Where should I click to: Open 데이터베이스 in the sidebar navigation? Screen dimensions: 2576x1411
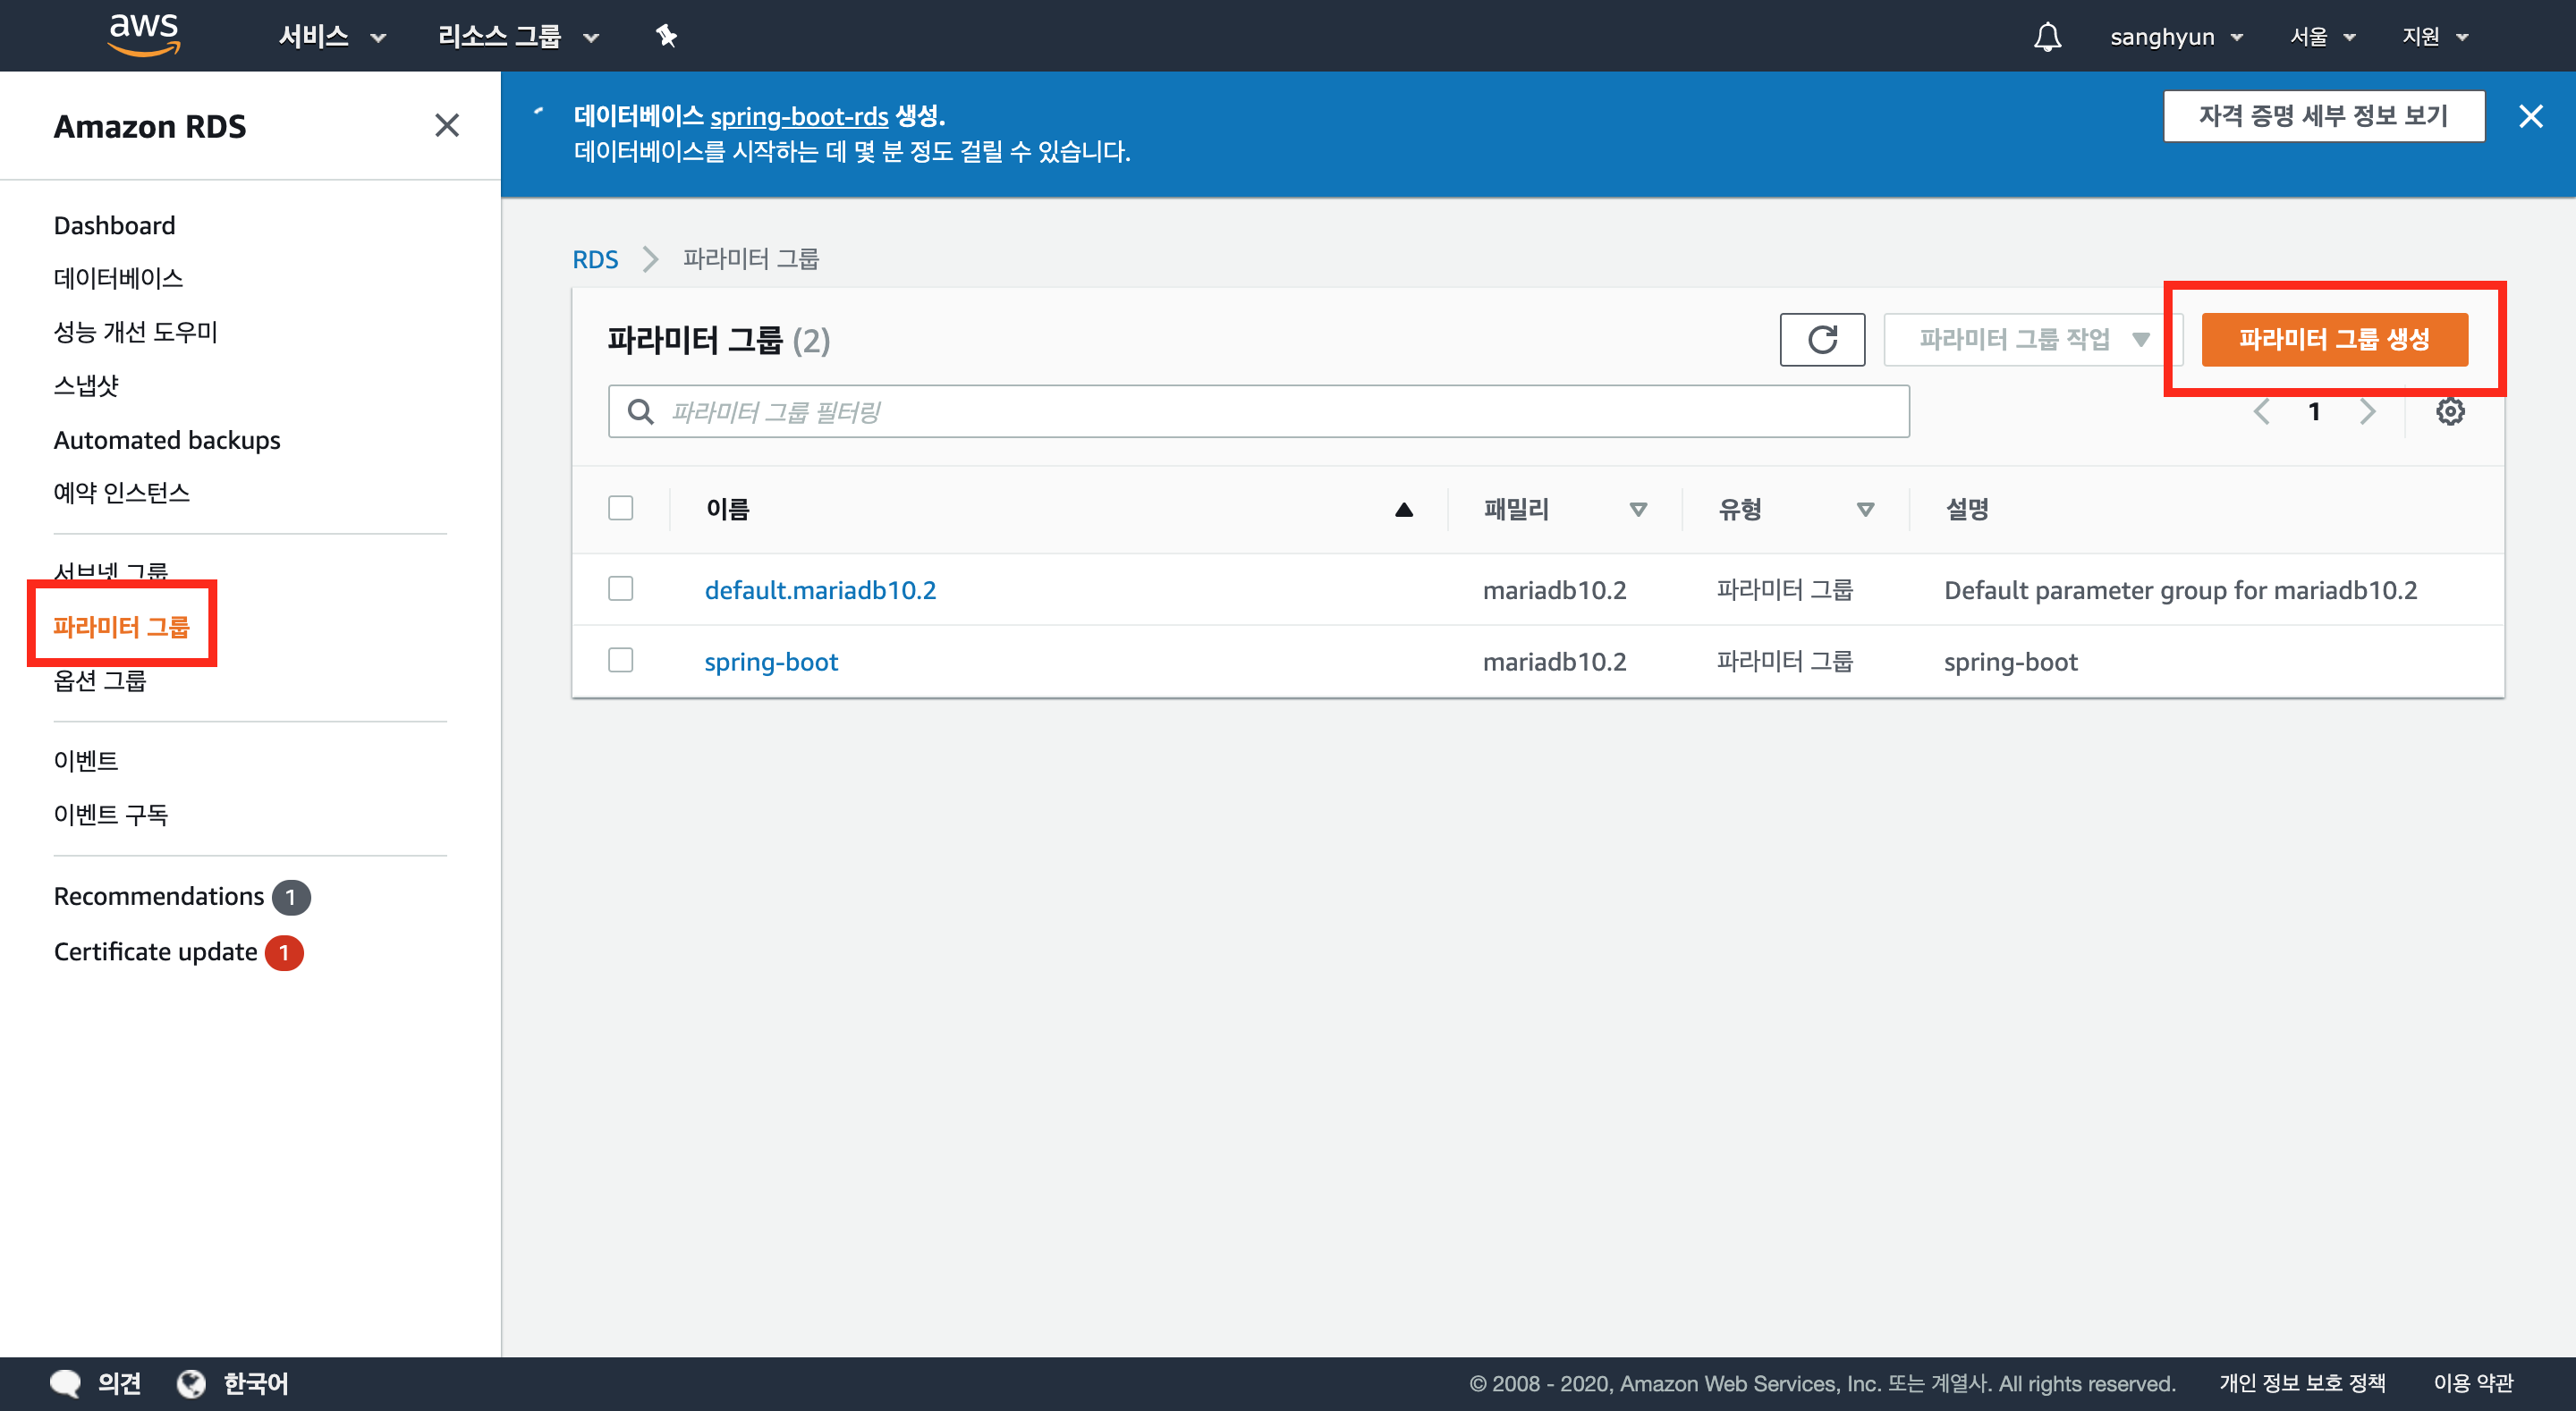[x=118, y=278]
